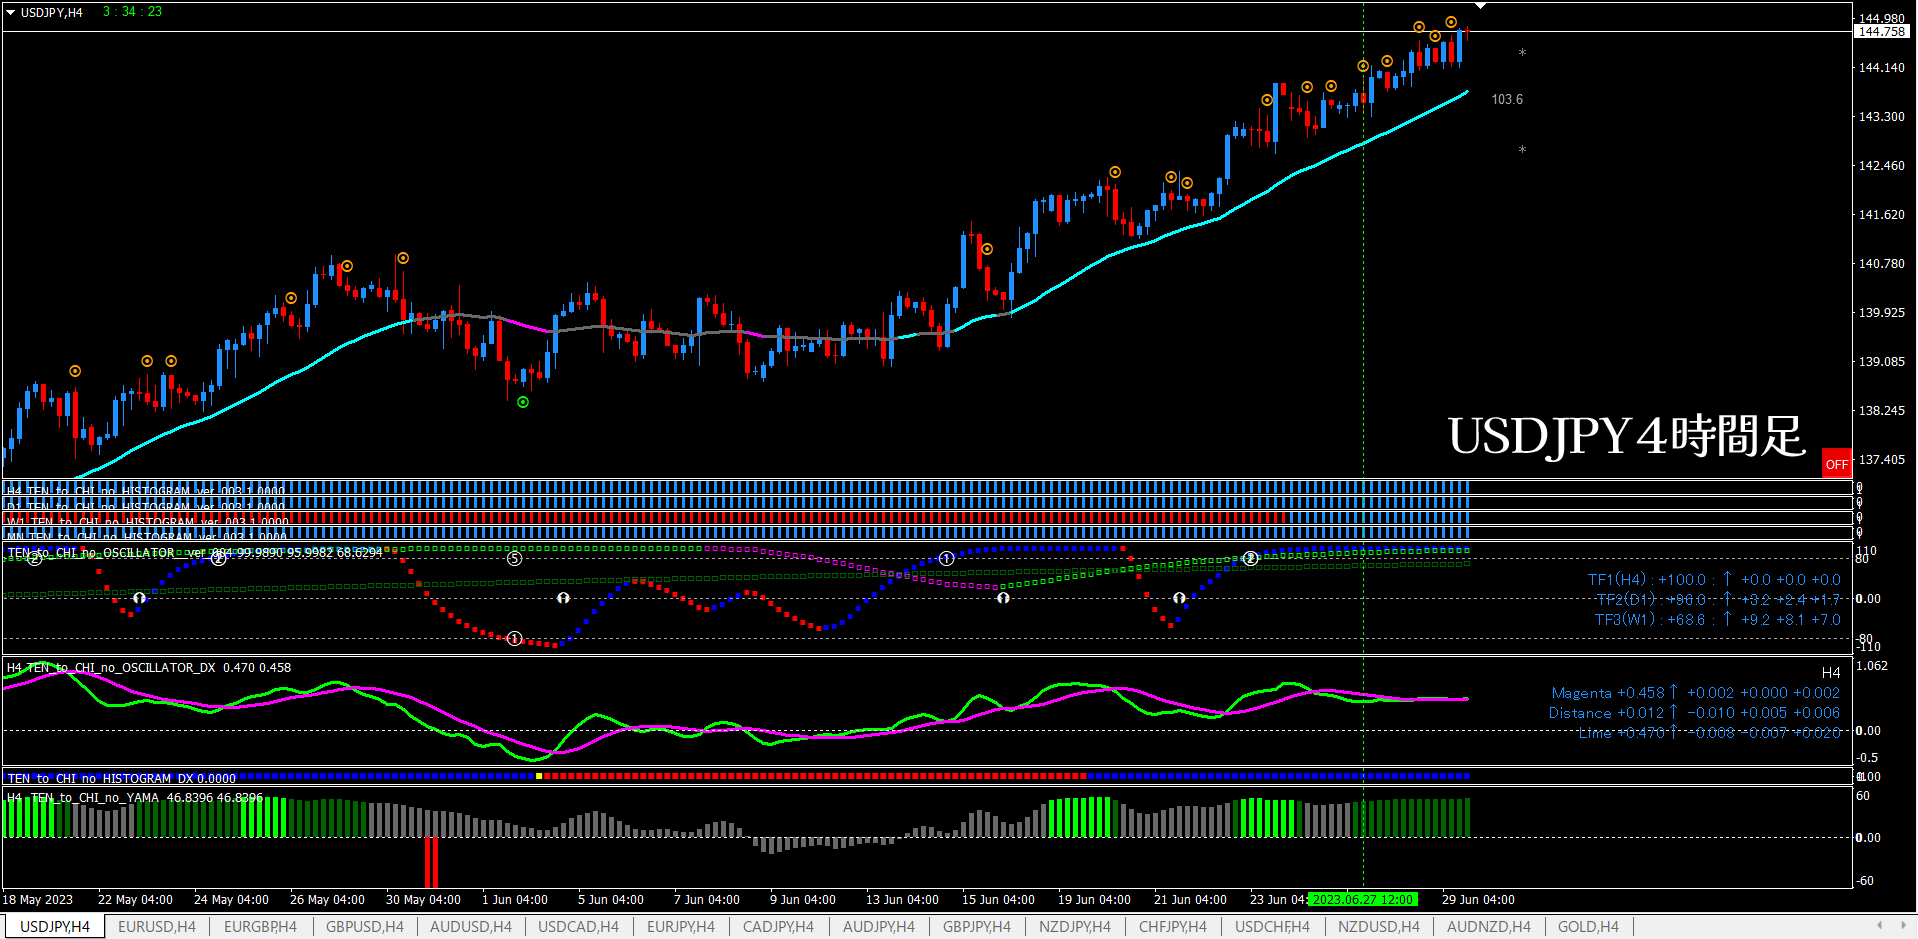Click the Magenta +0.458 readout
The image size is (1918, 939).
[x=1695, y=692]
